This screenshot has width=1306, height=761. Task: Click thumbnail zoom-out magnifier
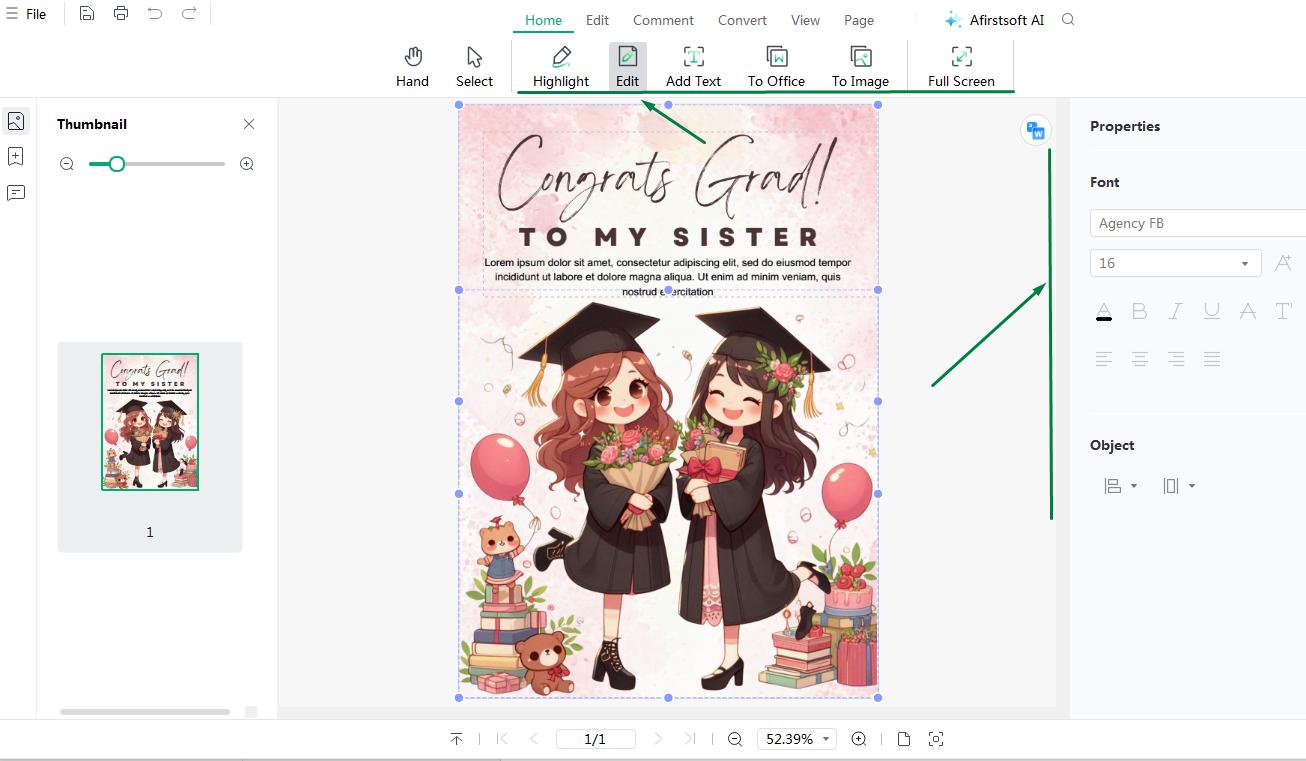tap(67, 164)
